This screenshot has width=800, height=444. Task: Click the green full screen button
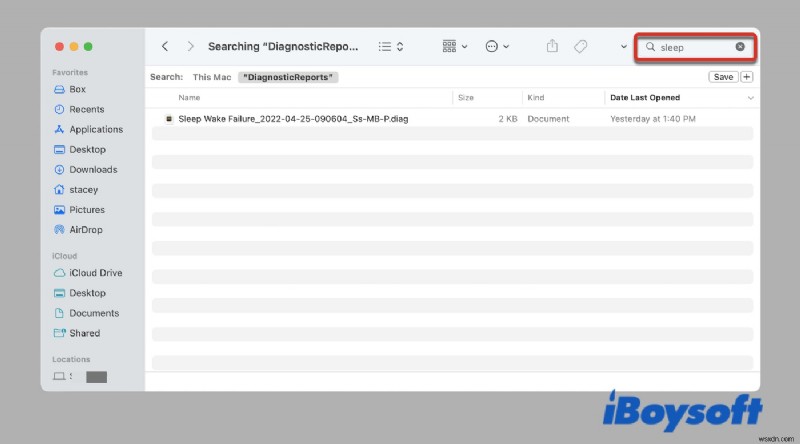pyautogui.click(x=88, y=46)
